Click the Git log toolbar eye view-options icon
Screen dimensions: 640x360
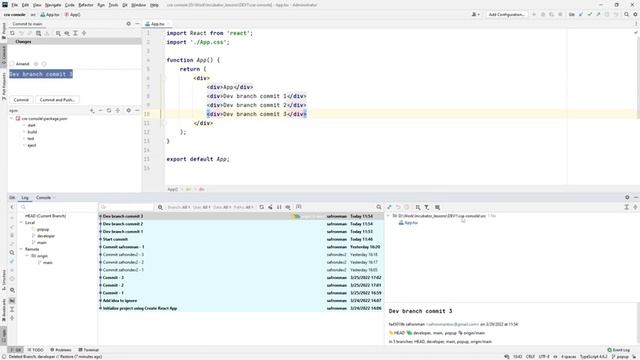[x=288, y=207]
